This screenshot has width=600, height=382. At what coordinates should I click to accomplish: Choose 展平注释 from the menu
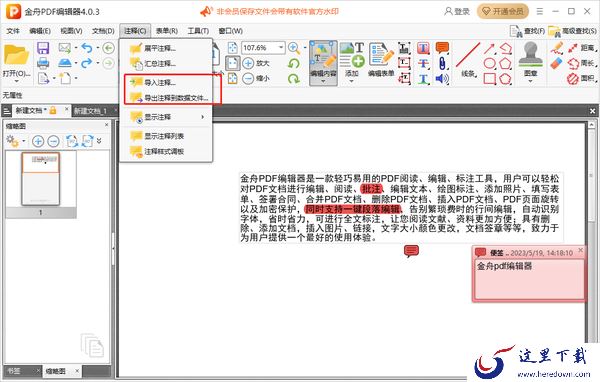coord(166,48)
